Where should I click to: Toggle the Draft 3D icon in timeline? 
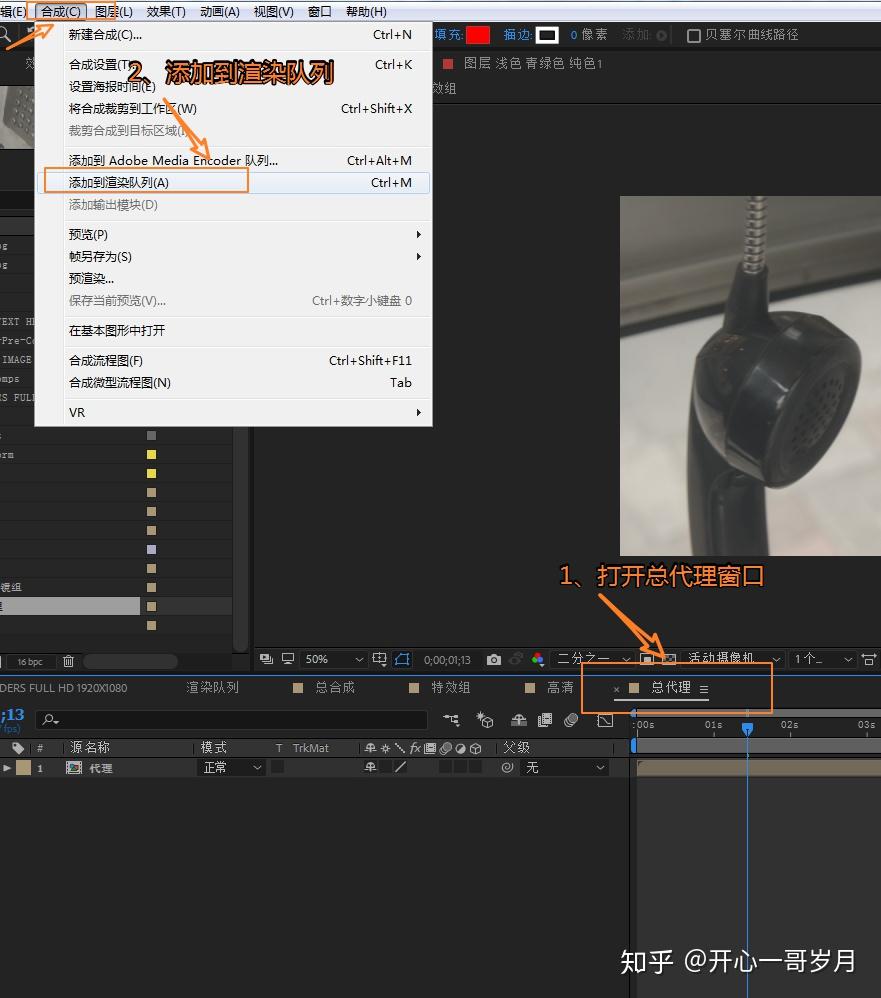485,720
